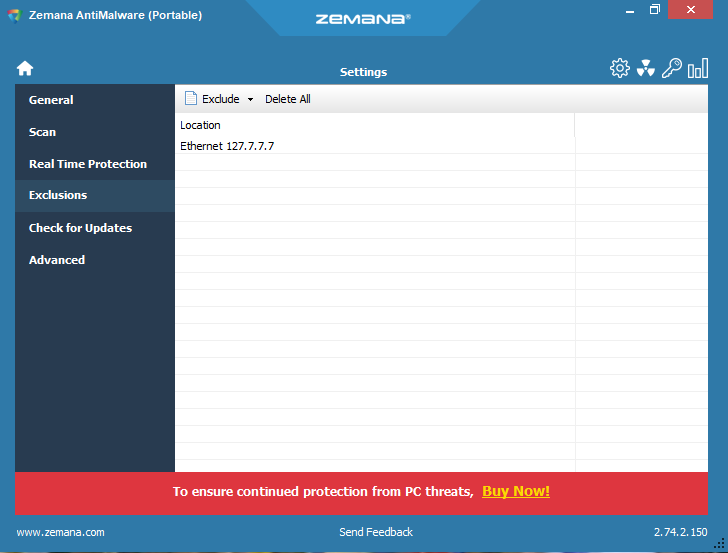Go to the Home screen icon
728x553 pixels.
click(x=25, y=68)
